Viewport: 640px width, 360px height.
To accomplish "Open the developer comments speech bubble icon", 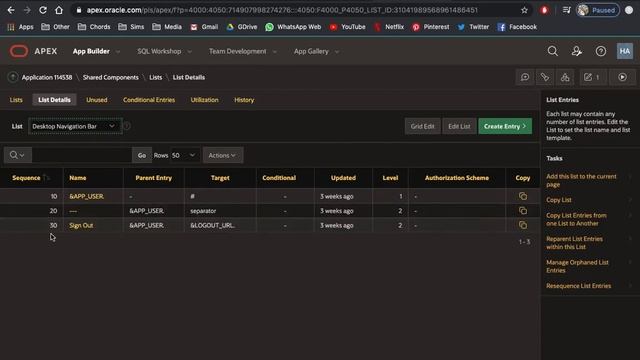I will (525, 77).
